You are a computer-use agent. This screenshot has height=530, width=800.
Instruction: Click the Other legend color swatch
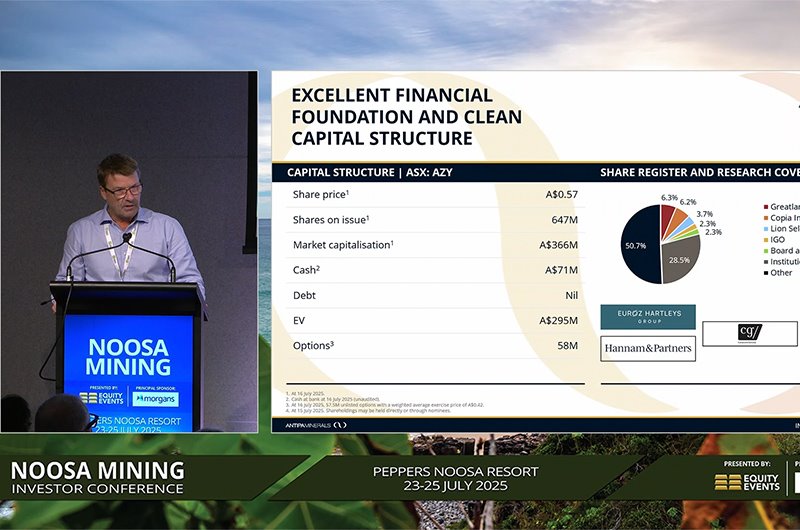tap(766, 273)
